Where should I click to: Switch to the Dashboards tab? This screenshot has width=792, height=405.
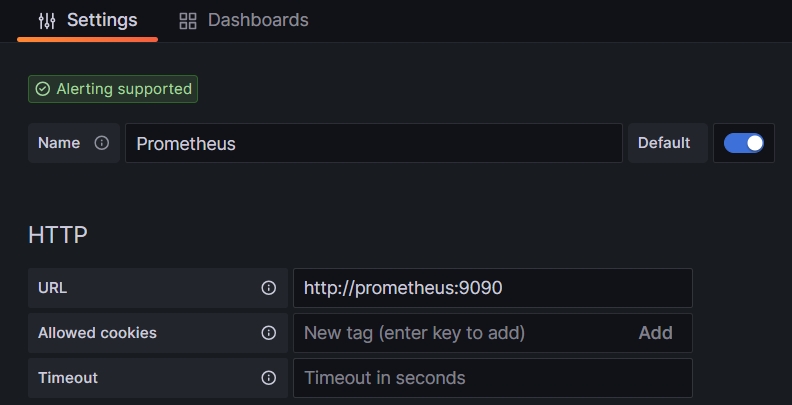coord(244,20)
